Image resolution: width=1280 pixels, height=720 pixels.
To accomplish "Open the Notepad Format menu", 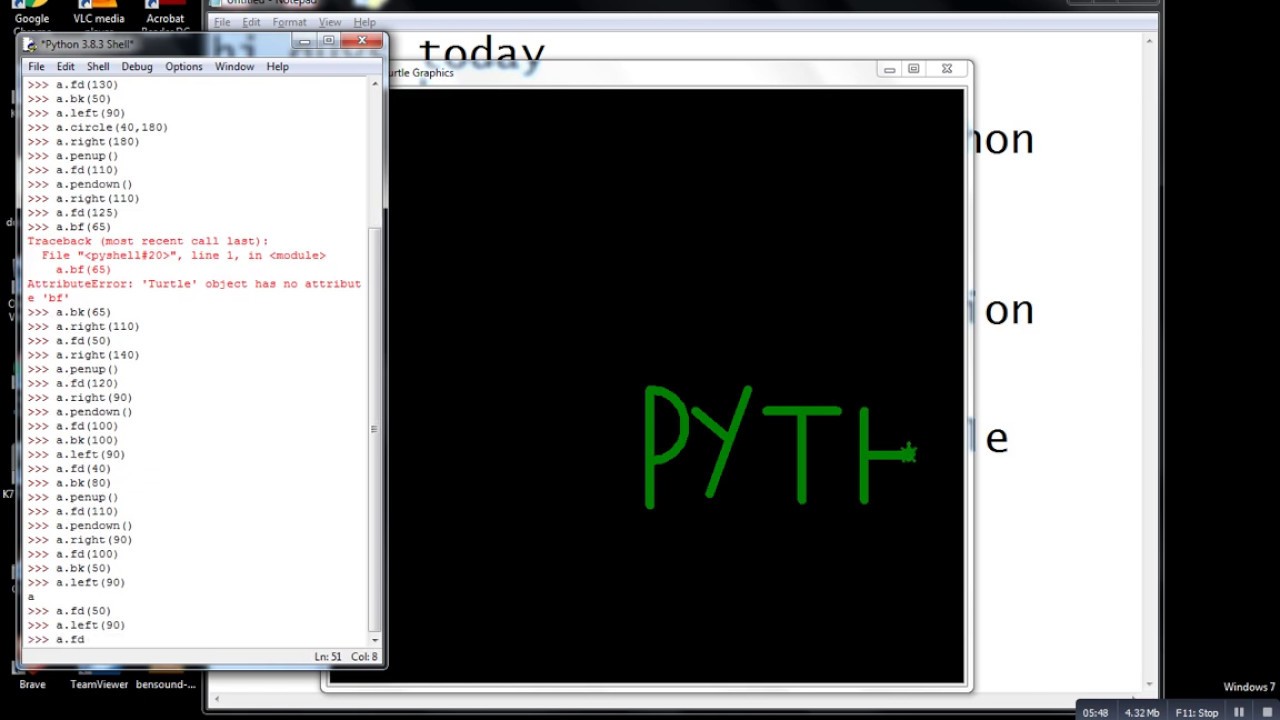I will click(290, 22).
